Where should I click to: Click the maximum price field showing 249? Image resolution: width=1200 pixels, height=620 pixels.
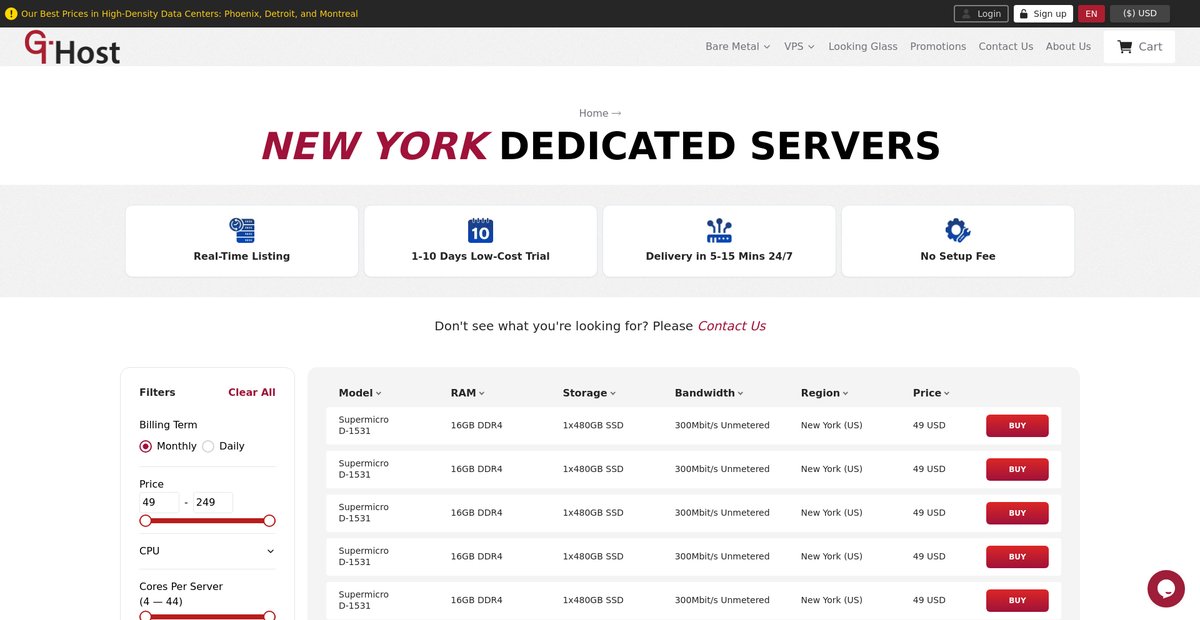pyautogui.click(x=213, y=503)
